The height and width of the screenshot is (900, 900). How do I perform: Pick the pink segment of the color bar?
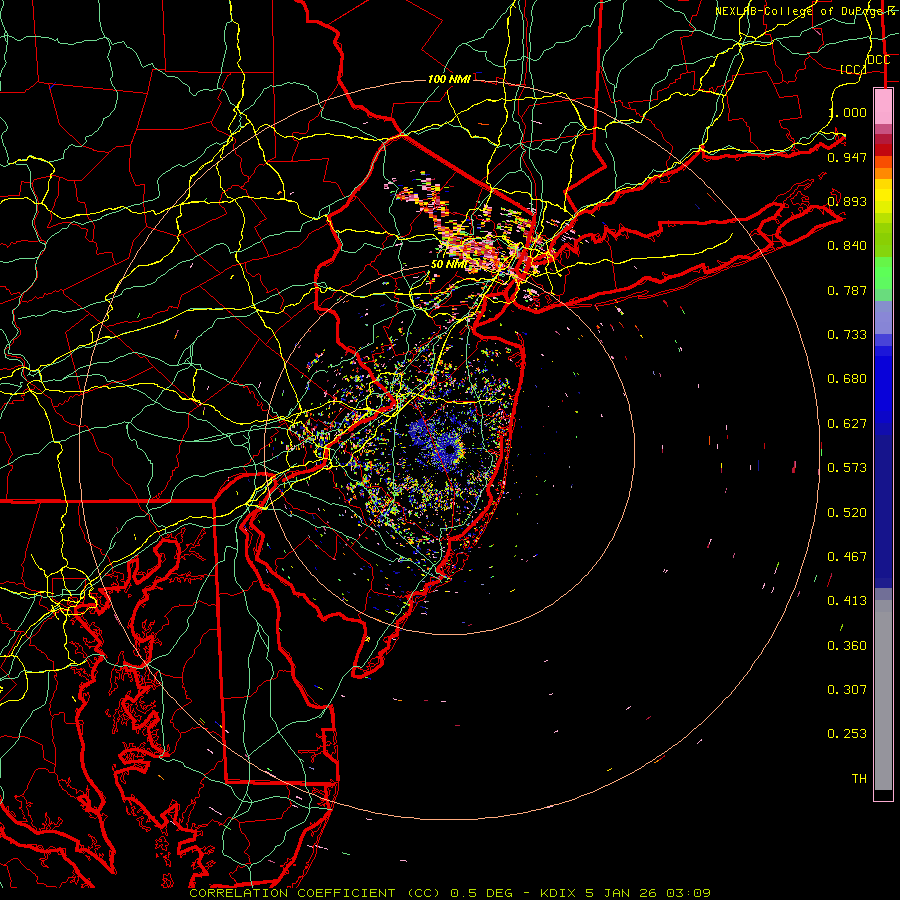[x=883, y=107]
